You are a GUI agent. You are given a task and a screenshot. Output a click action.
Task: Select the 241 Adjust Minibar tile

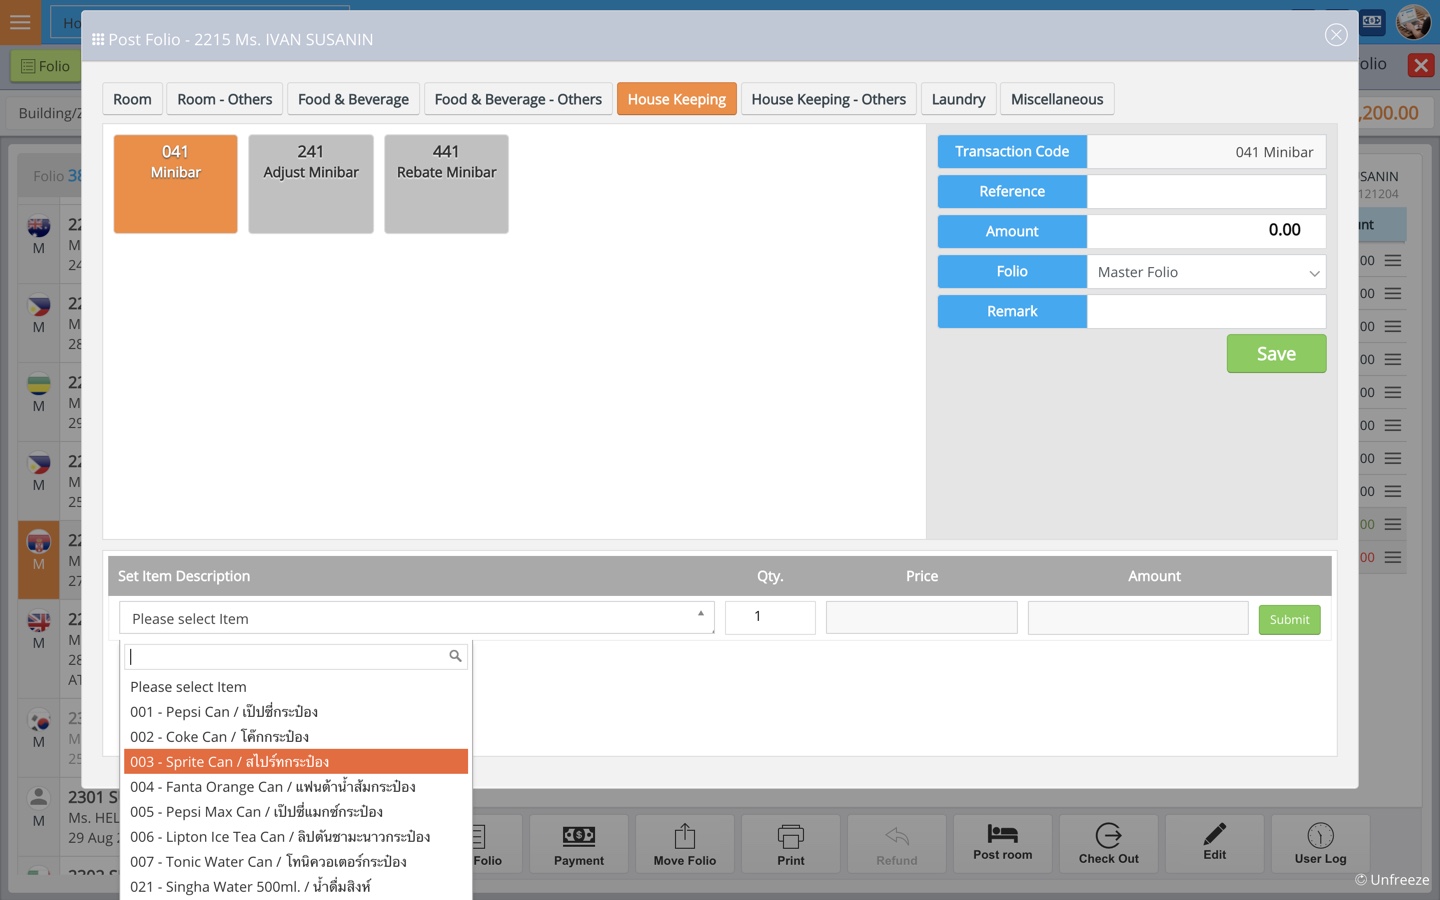tap(311, 184)
